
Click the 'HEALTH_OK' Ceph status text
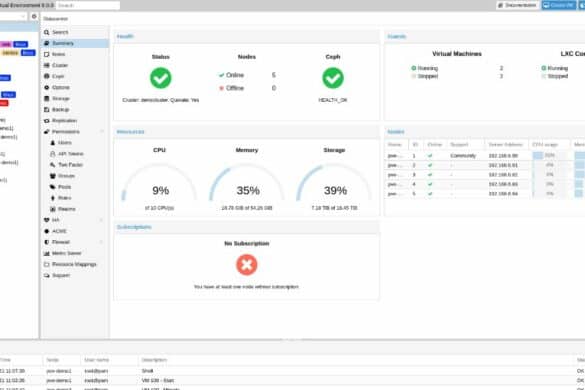tap(333, 100)
